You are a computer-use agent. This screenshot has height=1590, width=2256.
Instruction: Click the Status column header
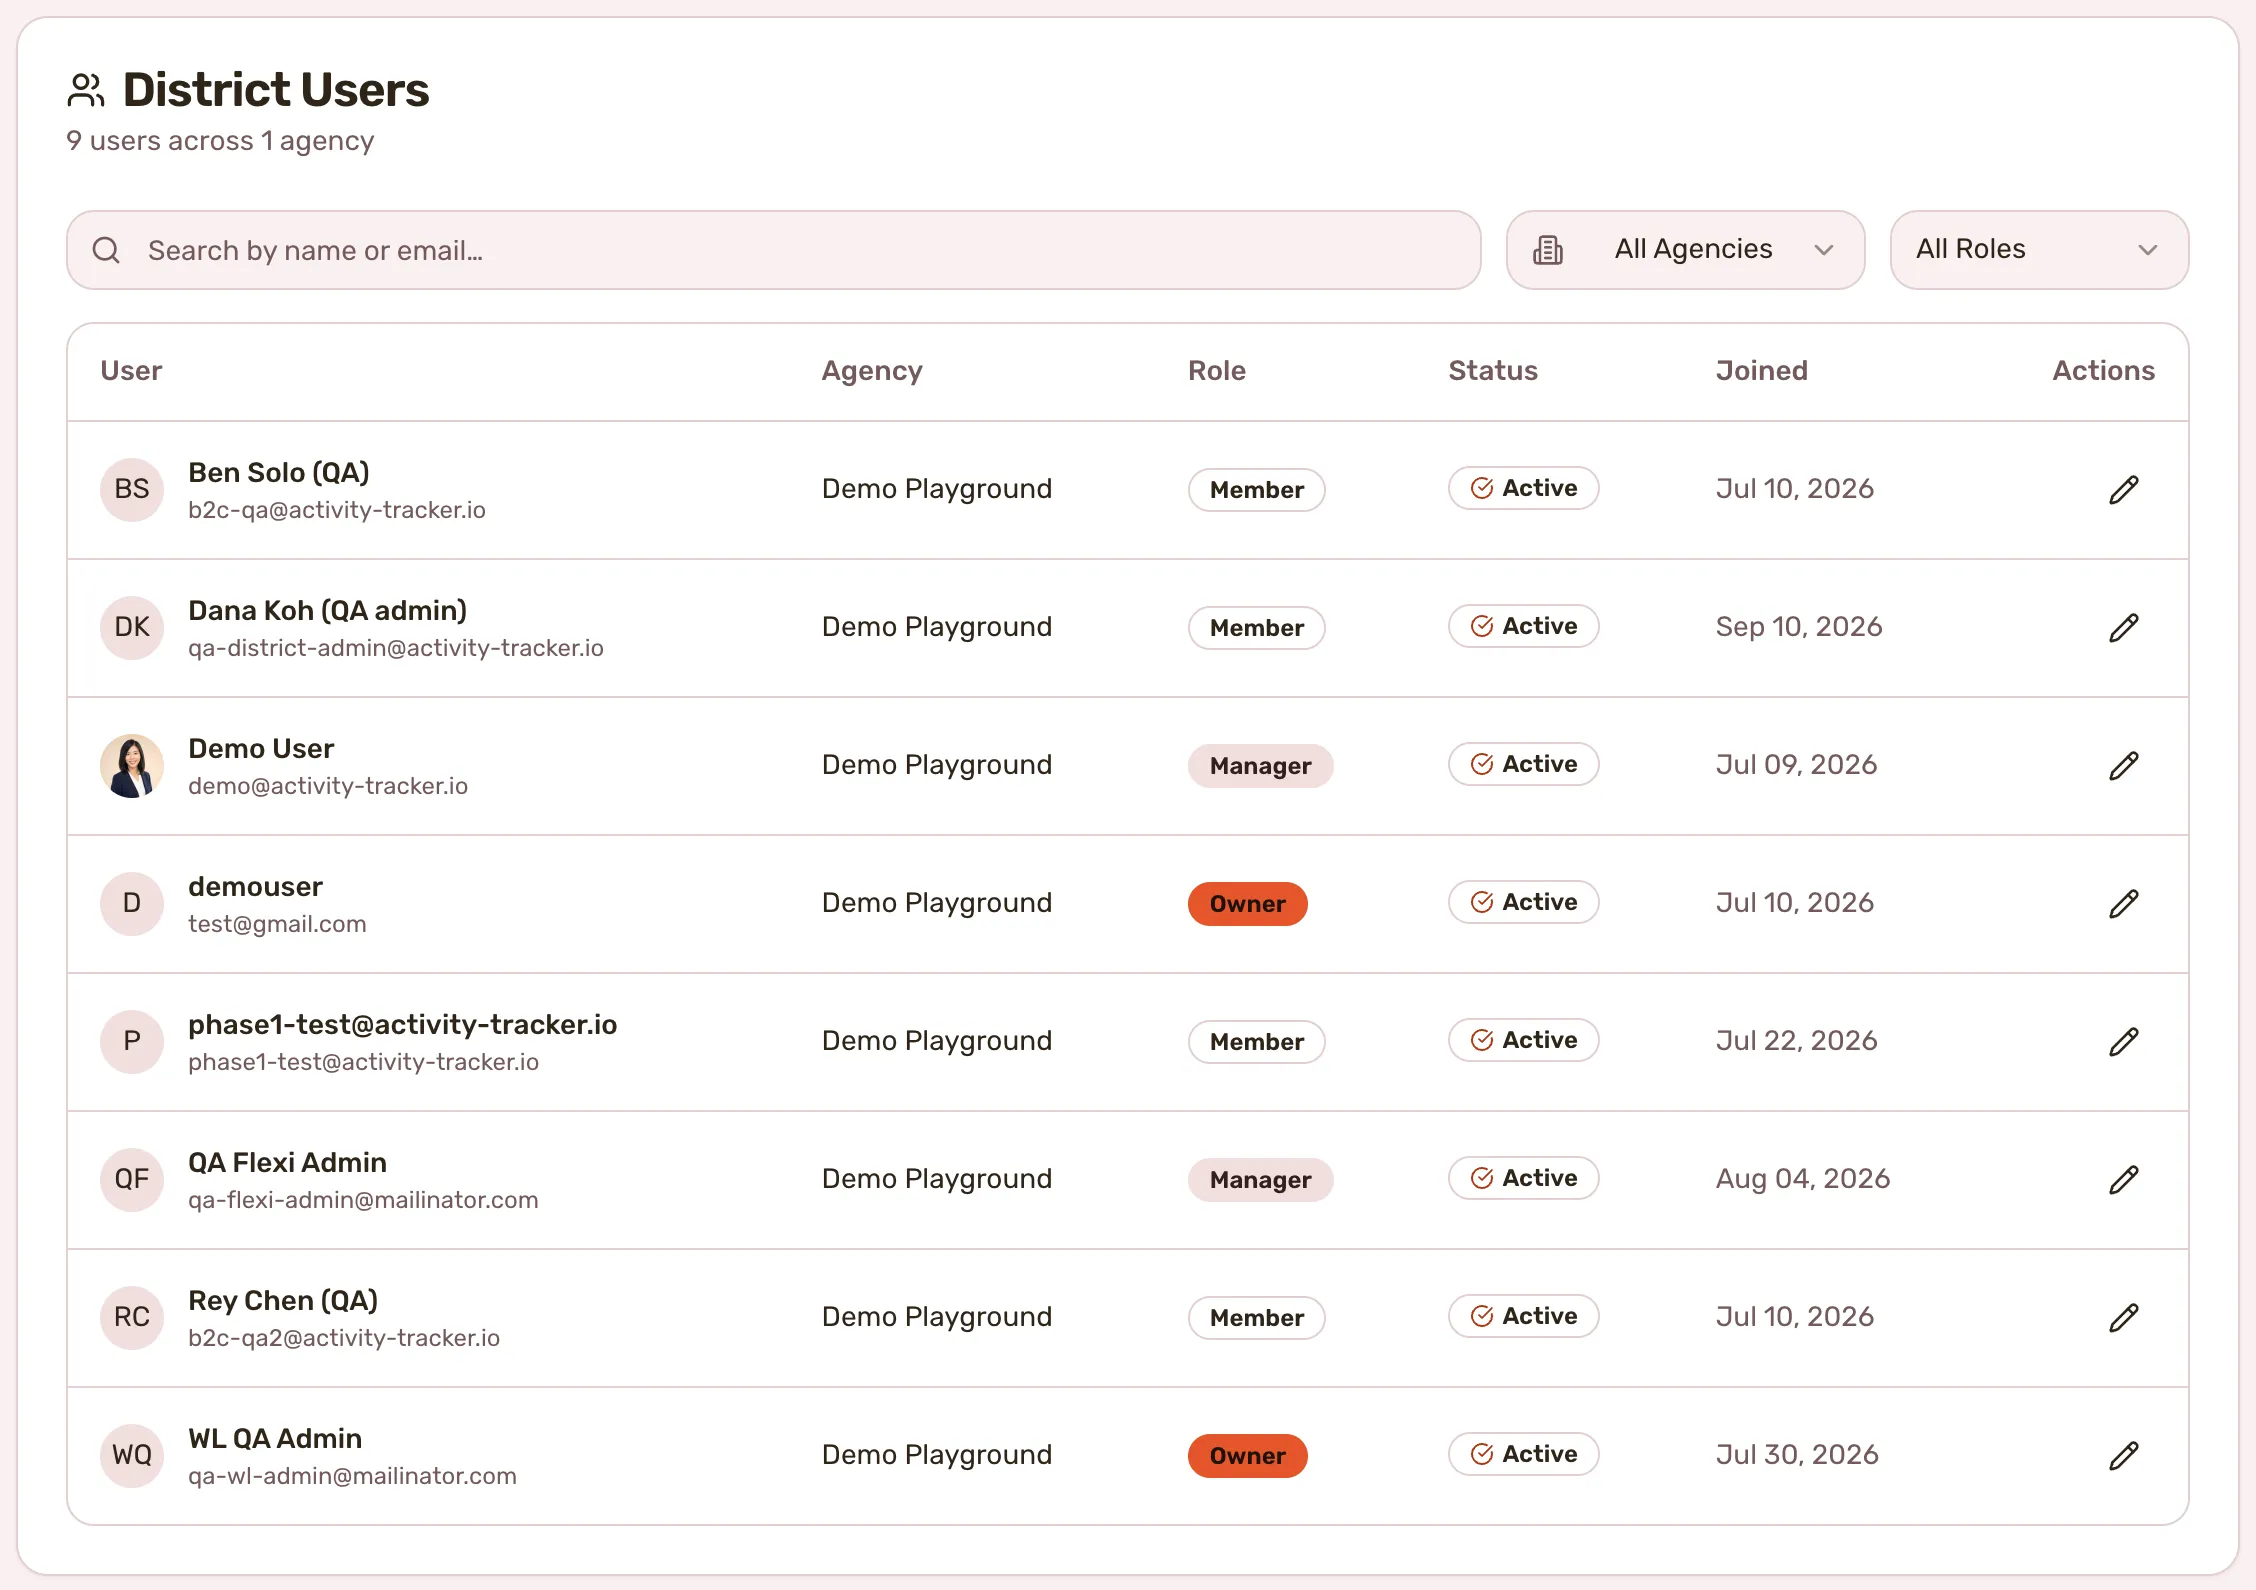[x=1493, y=371]
